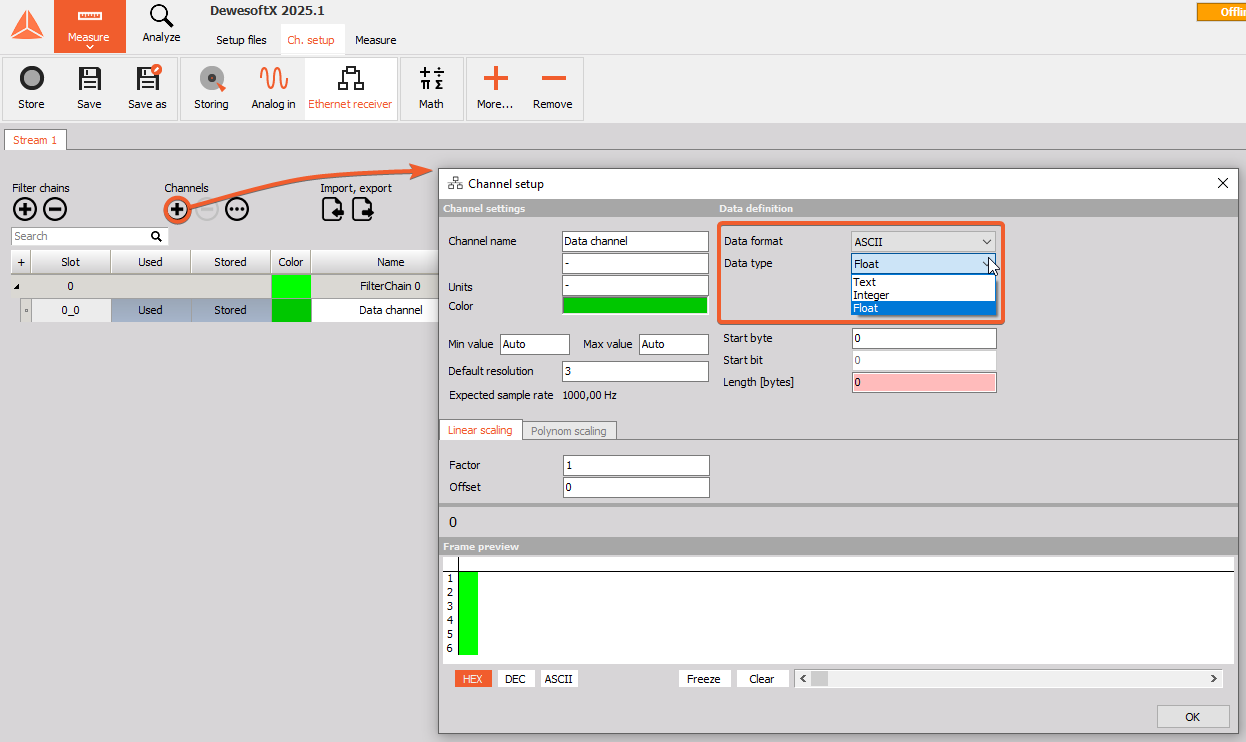The width and height of the screenshot is (1246, 742).
Task: Open the Math module
Action: point(431,87)
